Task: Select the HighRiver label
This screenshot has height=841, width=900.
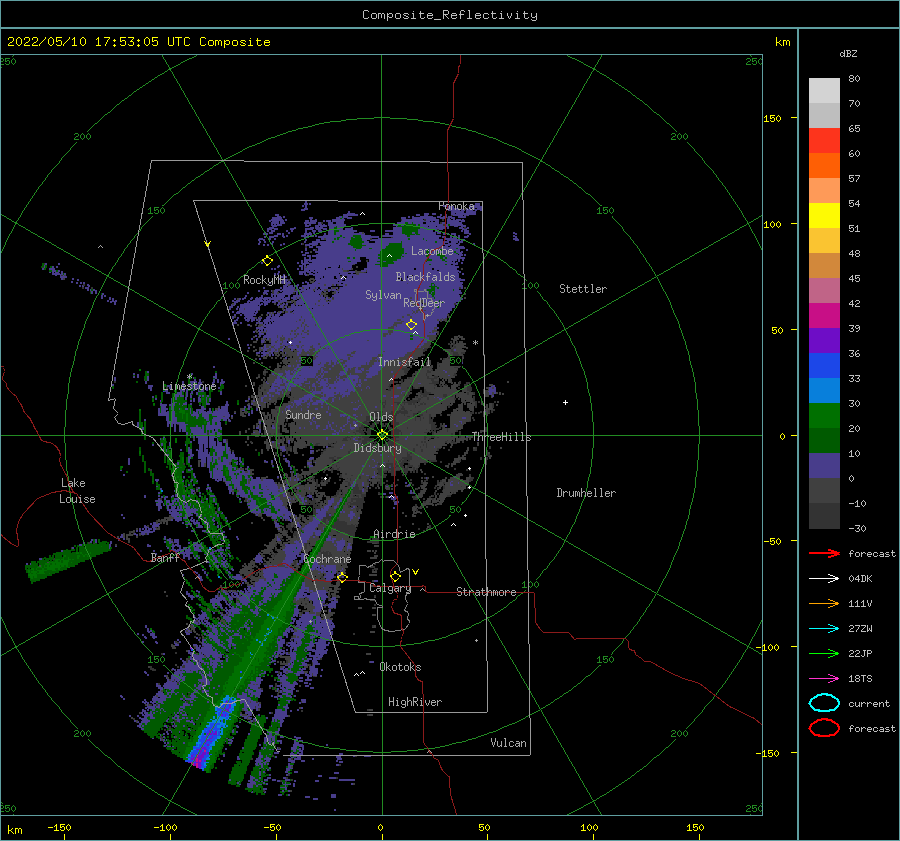Action: tap(415, 702)
